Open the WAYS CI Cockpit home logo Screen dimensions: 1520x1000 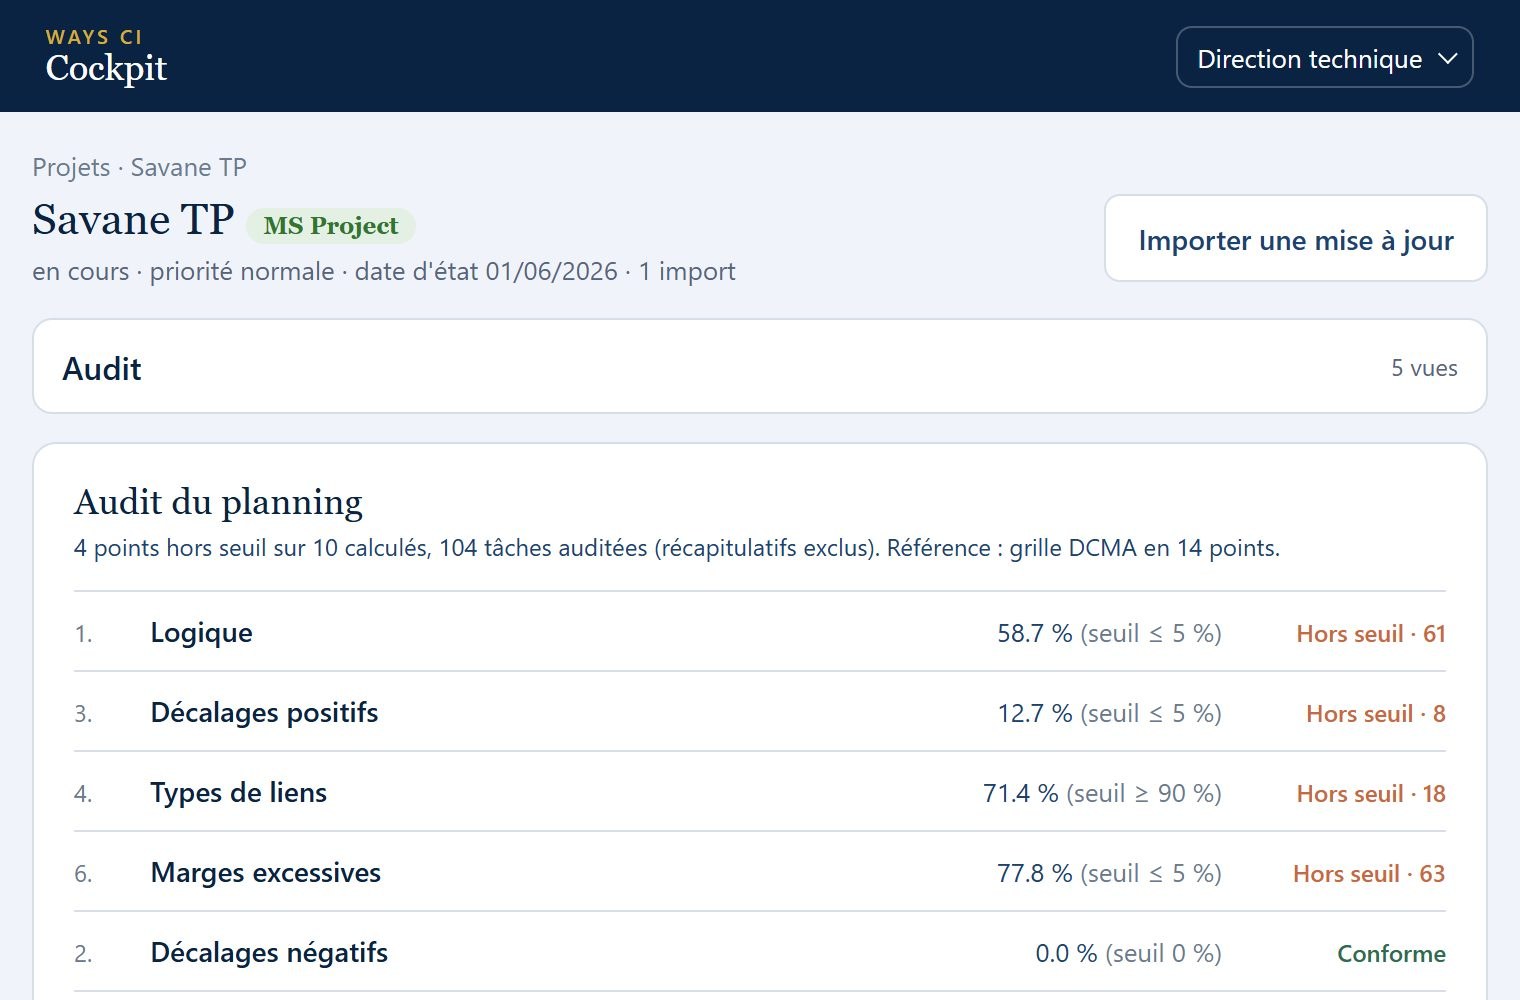point(106,57)
